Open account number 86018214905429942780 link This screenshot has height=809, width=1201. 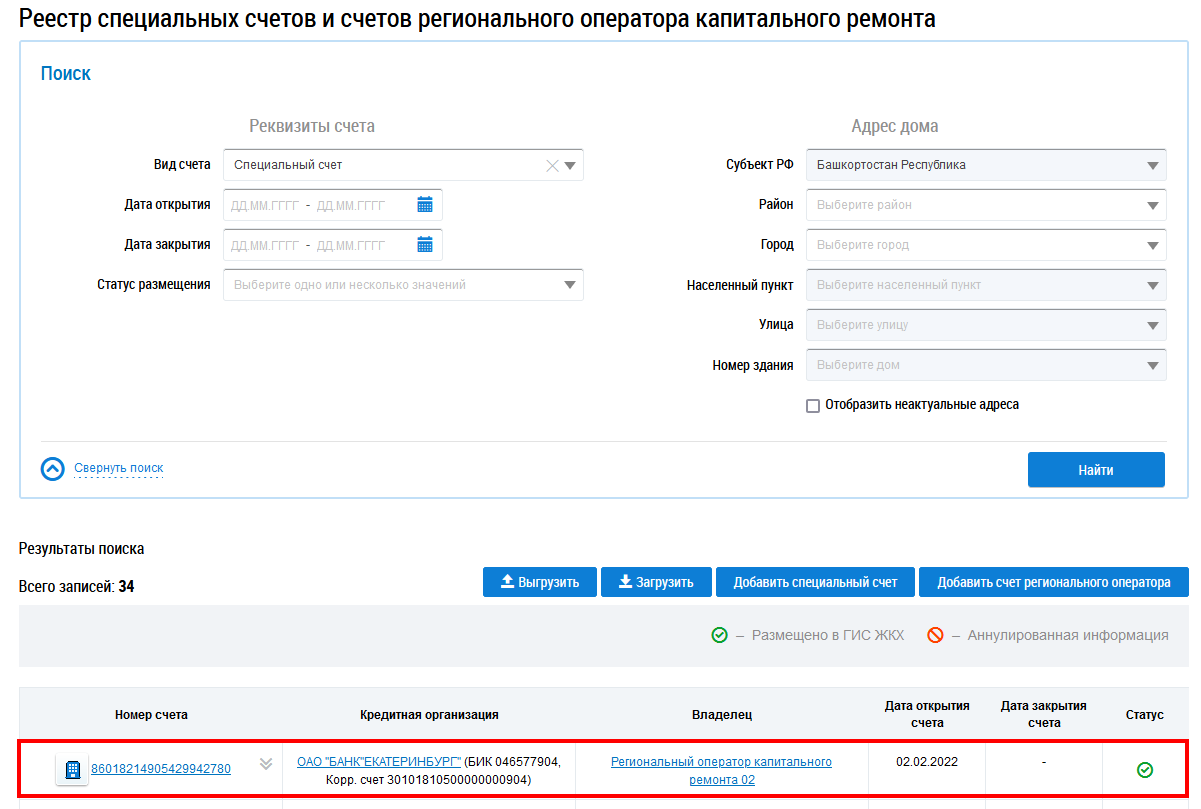click(161, 769)
